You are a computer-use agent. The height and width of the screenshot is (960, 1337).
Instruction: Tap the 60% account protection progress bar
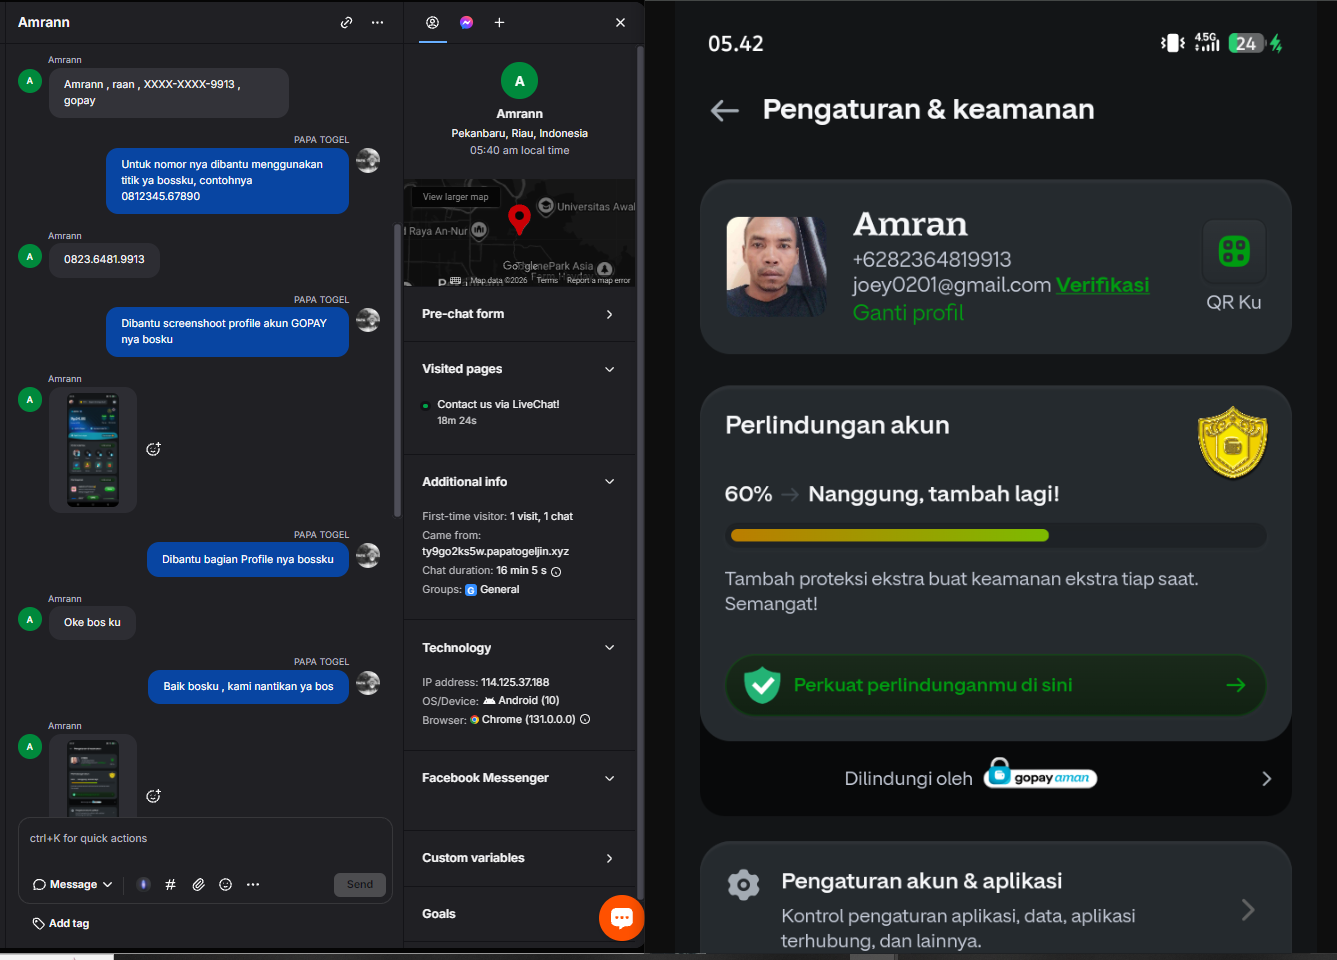coord(997,536)
